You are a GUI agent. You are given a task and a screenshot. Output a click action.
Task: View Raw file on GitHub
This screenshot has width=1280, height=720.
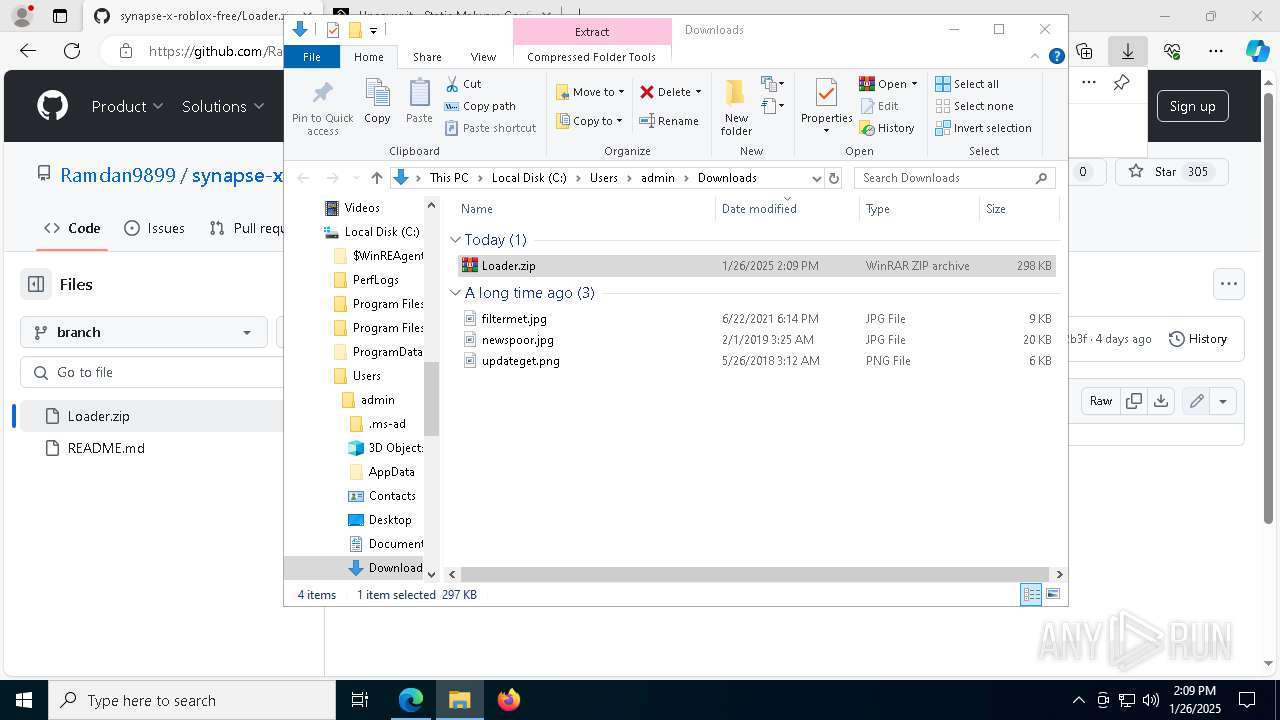(x=1101, y=401)
